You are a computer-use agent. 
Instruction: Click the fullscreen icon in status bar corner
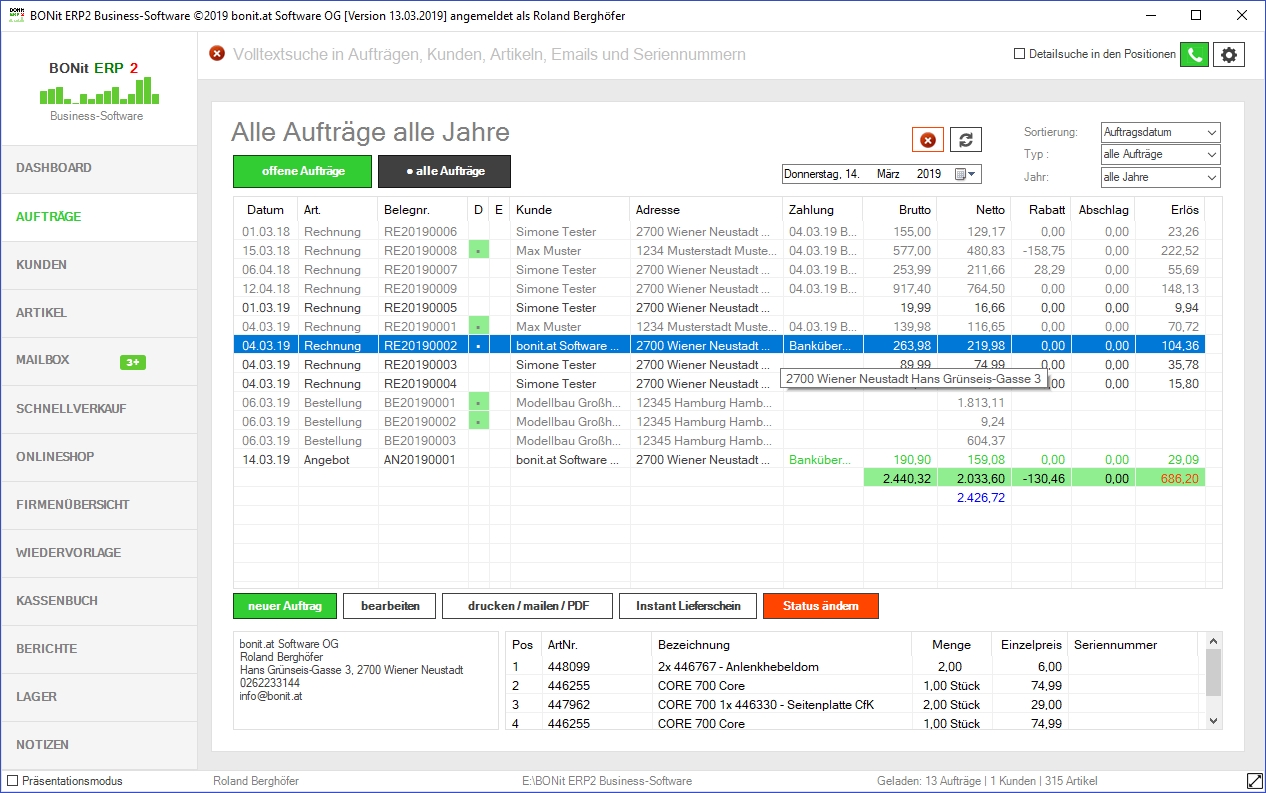click(1254, 781)
